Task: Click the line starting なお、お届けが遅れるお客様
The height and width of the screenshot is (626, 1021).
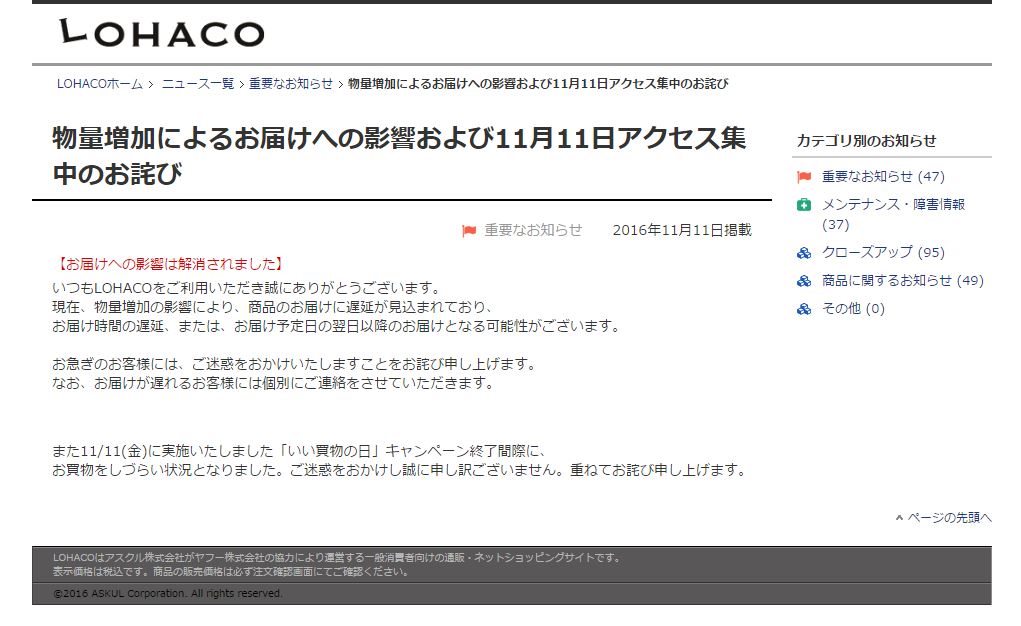Action: (274, 383)
